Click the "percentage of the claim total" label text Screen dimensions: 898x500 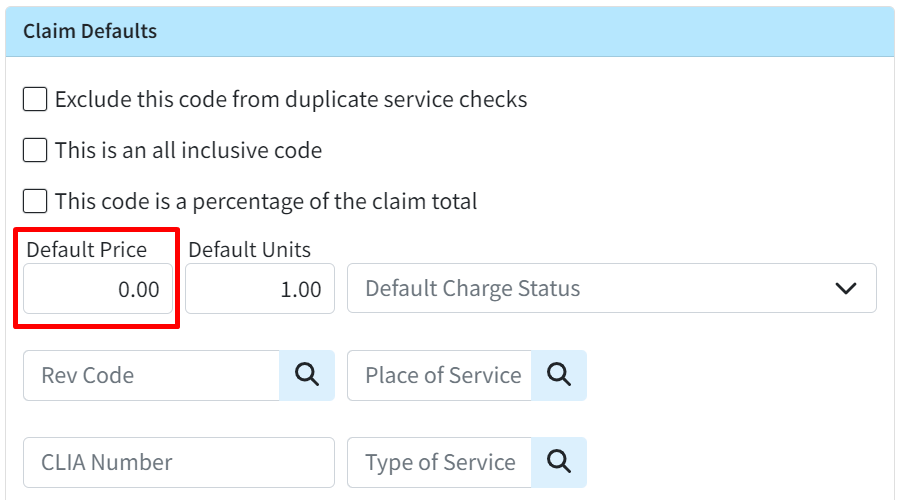pyautogui.click(x=334, y=201)
